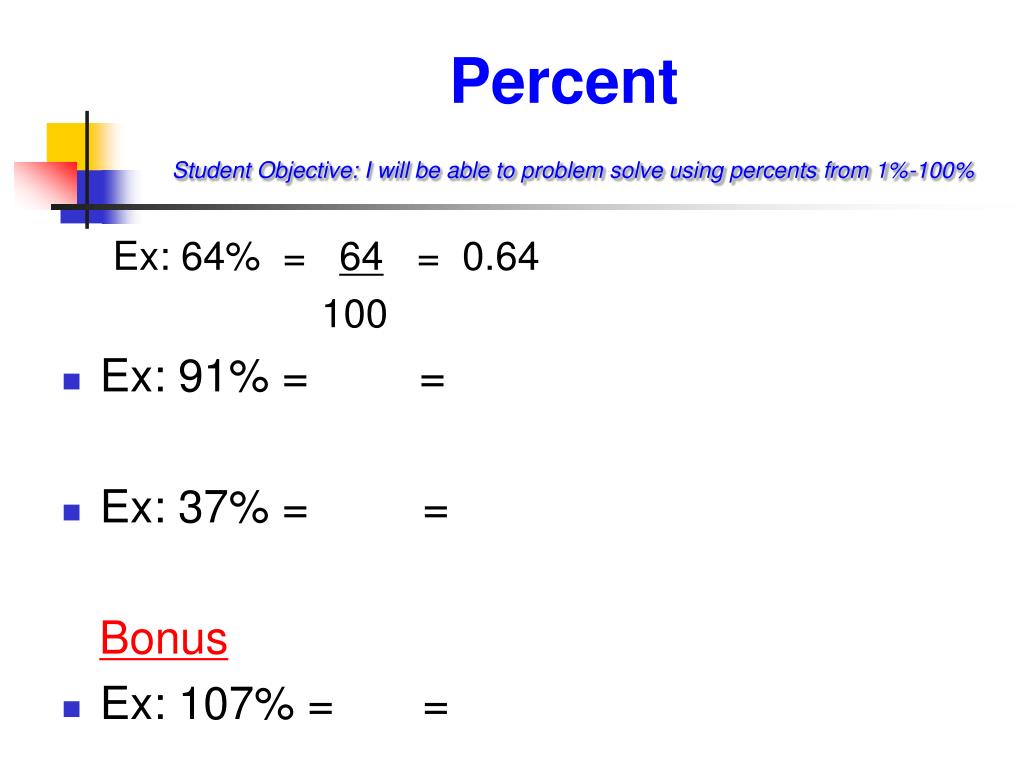Click the Percent slide title
Image resolution: width=1024 pixels, height=768 pixels.
pos(564,82)
